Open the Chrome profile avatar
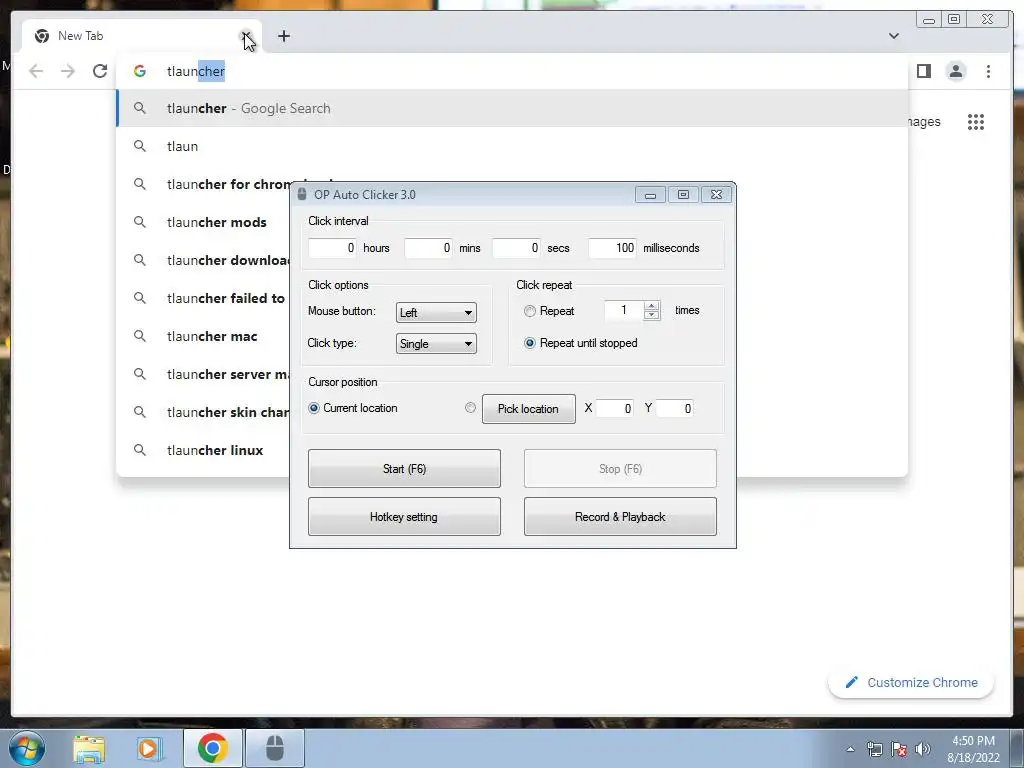Image resolution: width=1024 pixels, height=768 pixels. (956, 71)
